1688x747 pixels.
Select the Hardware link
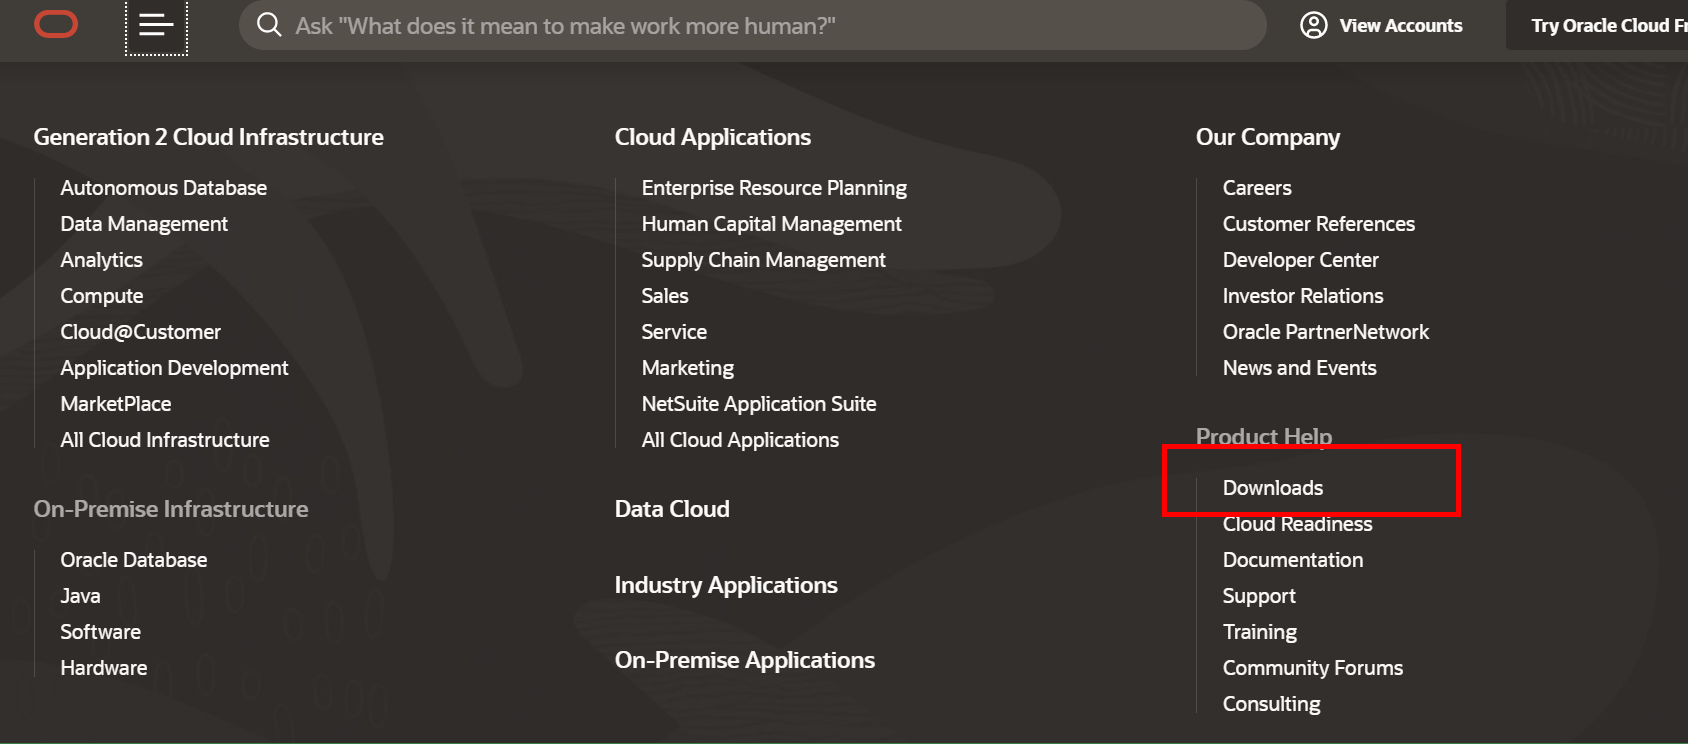104,668
